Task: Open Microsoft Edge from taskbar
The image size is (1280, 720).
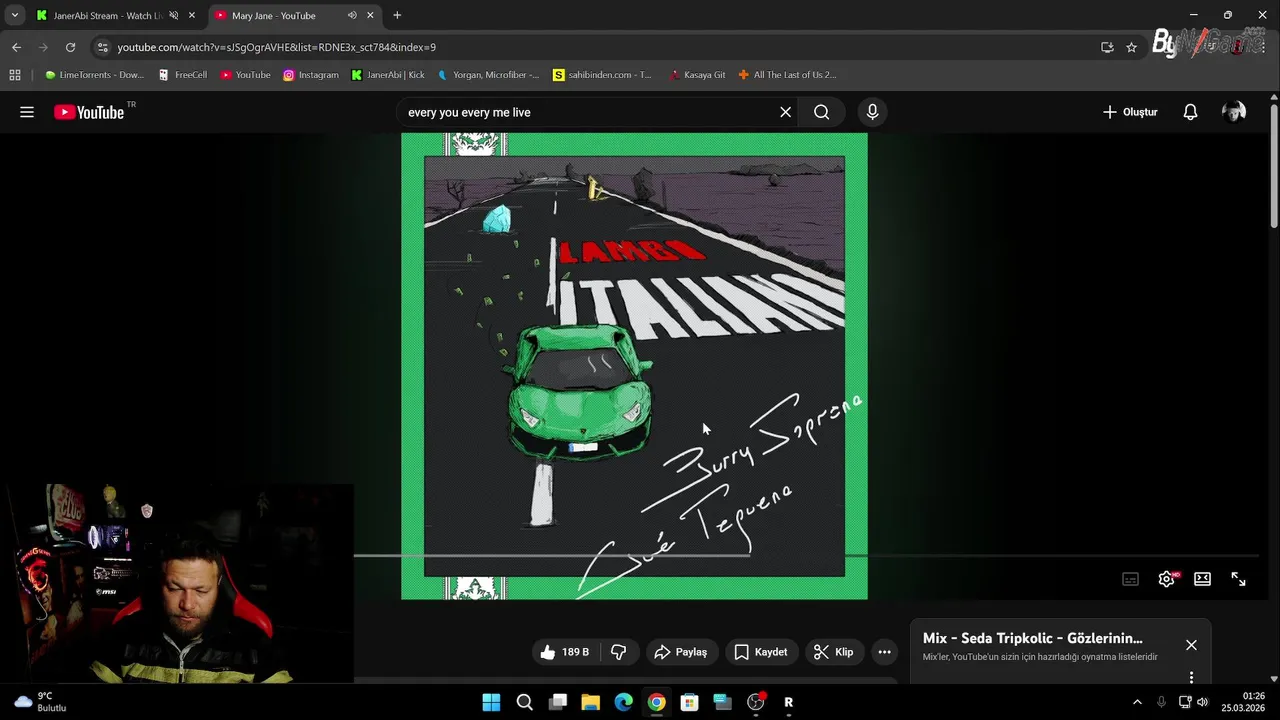Action: pyautogui.click(x=623, y=702)
